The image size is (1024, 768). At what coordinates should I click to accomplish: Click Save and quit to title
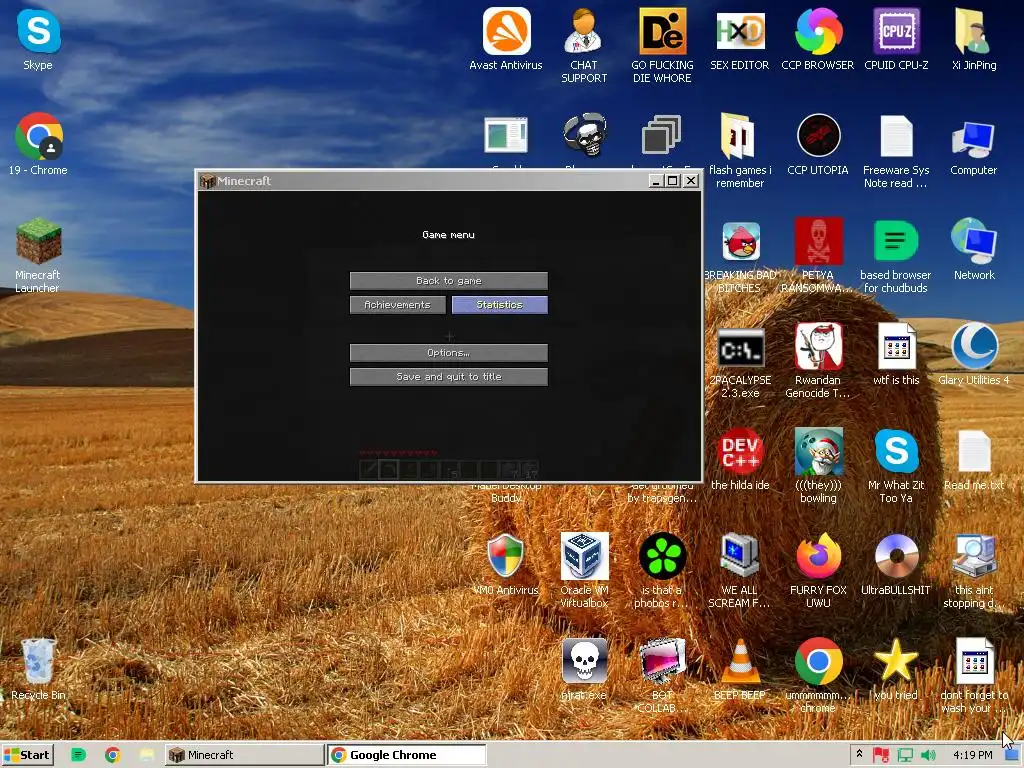click(449, 377)
